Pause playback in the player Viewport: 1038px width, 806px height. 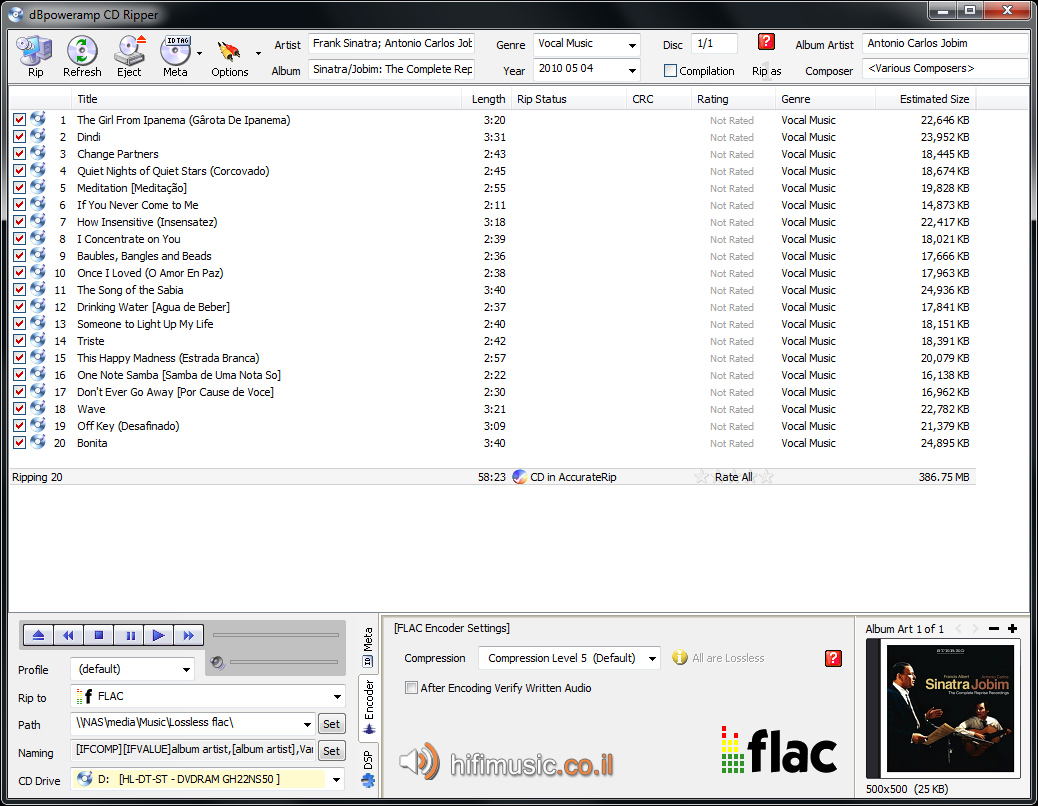click(129, 635)
